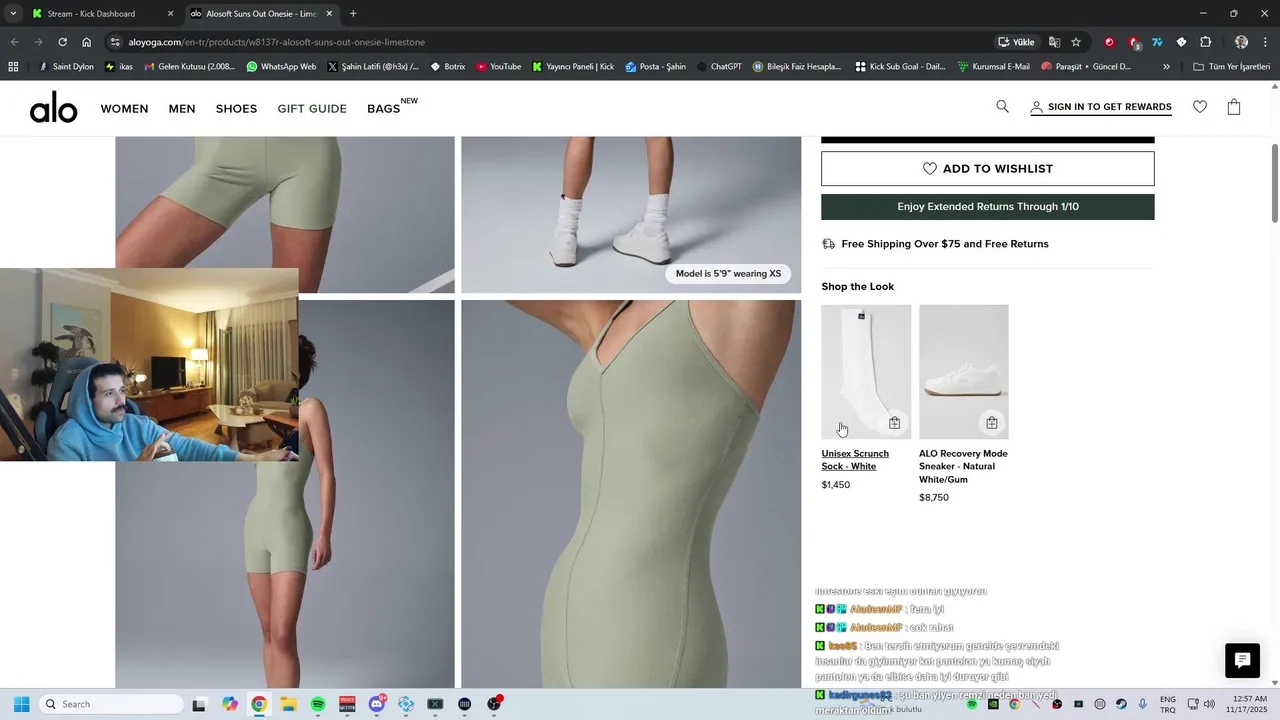1280x720 pixels.
Task: Go to Alo logo homepage
Action: click(x=53, y=108)
